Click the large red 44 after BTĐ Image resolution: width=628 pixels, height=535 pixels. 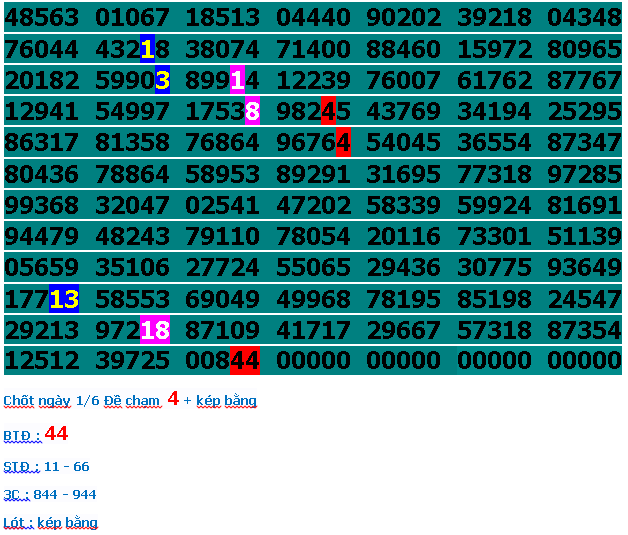56,434
